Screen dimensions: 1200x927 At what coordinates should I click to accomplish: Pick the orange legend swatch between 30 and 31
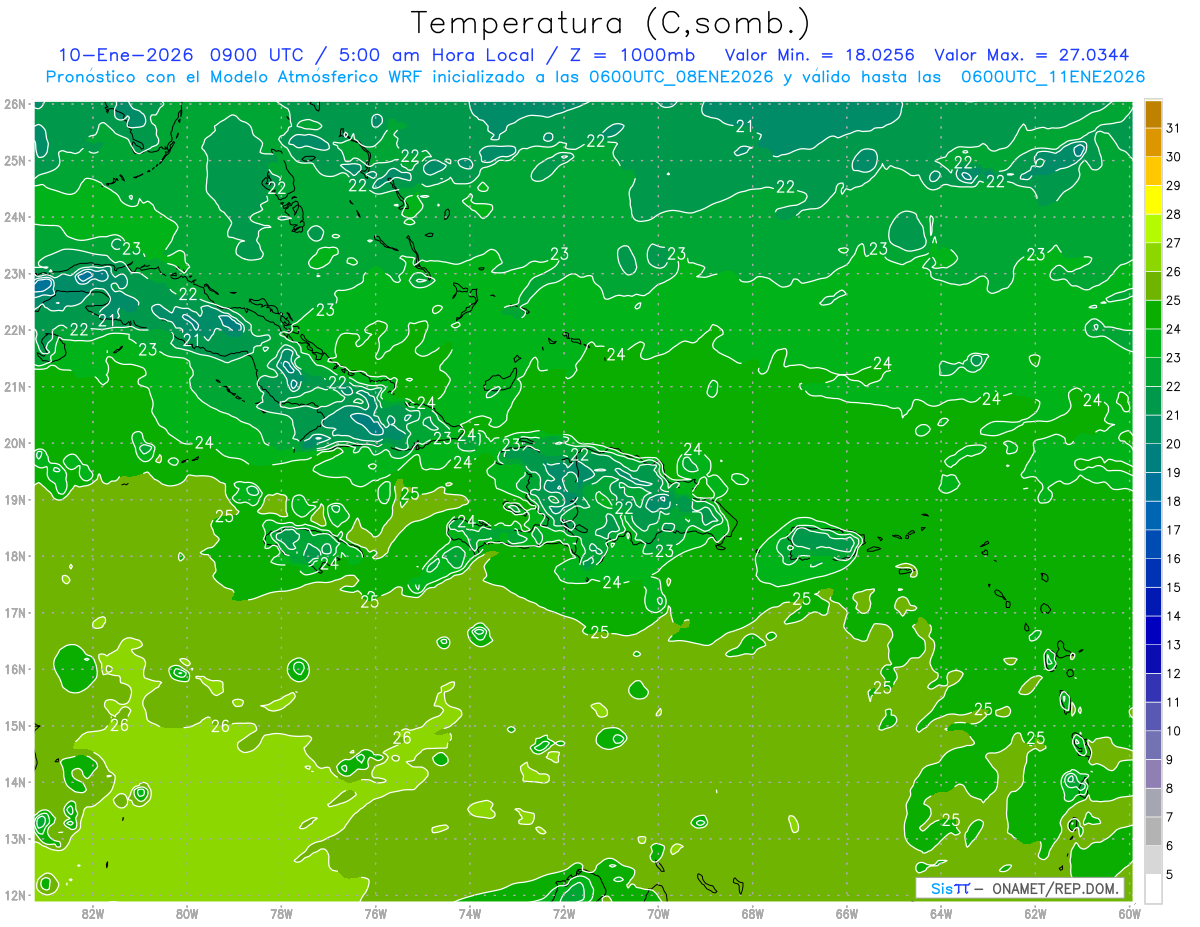1153,143
